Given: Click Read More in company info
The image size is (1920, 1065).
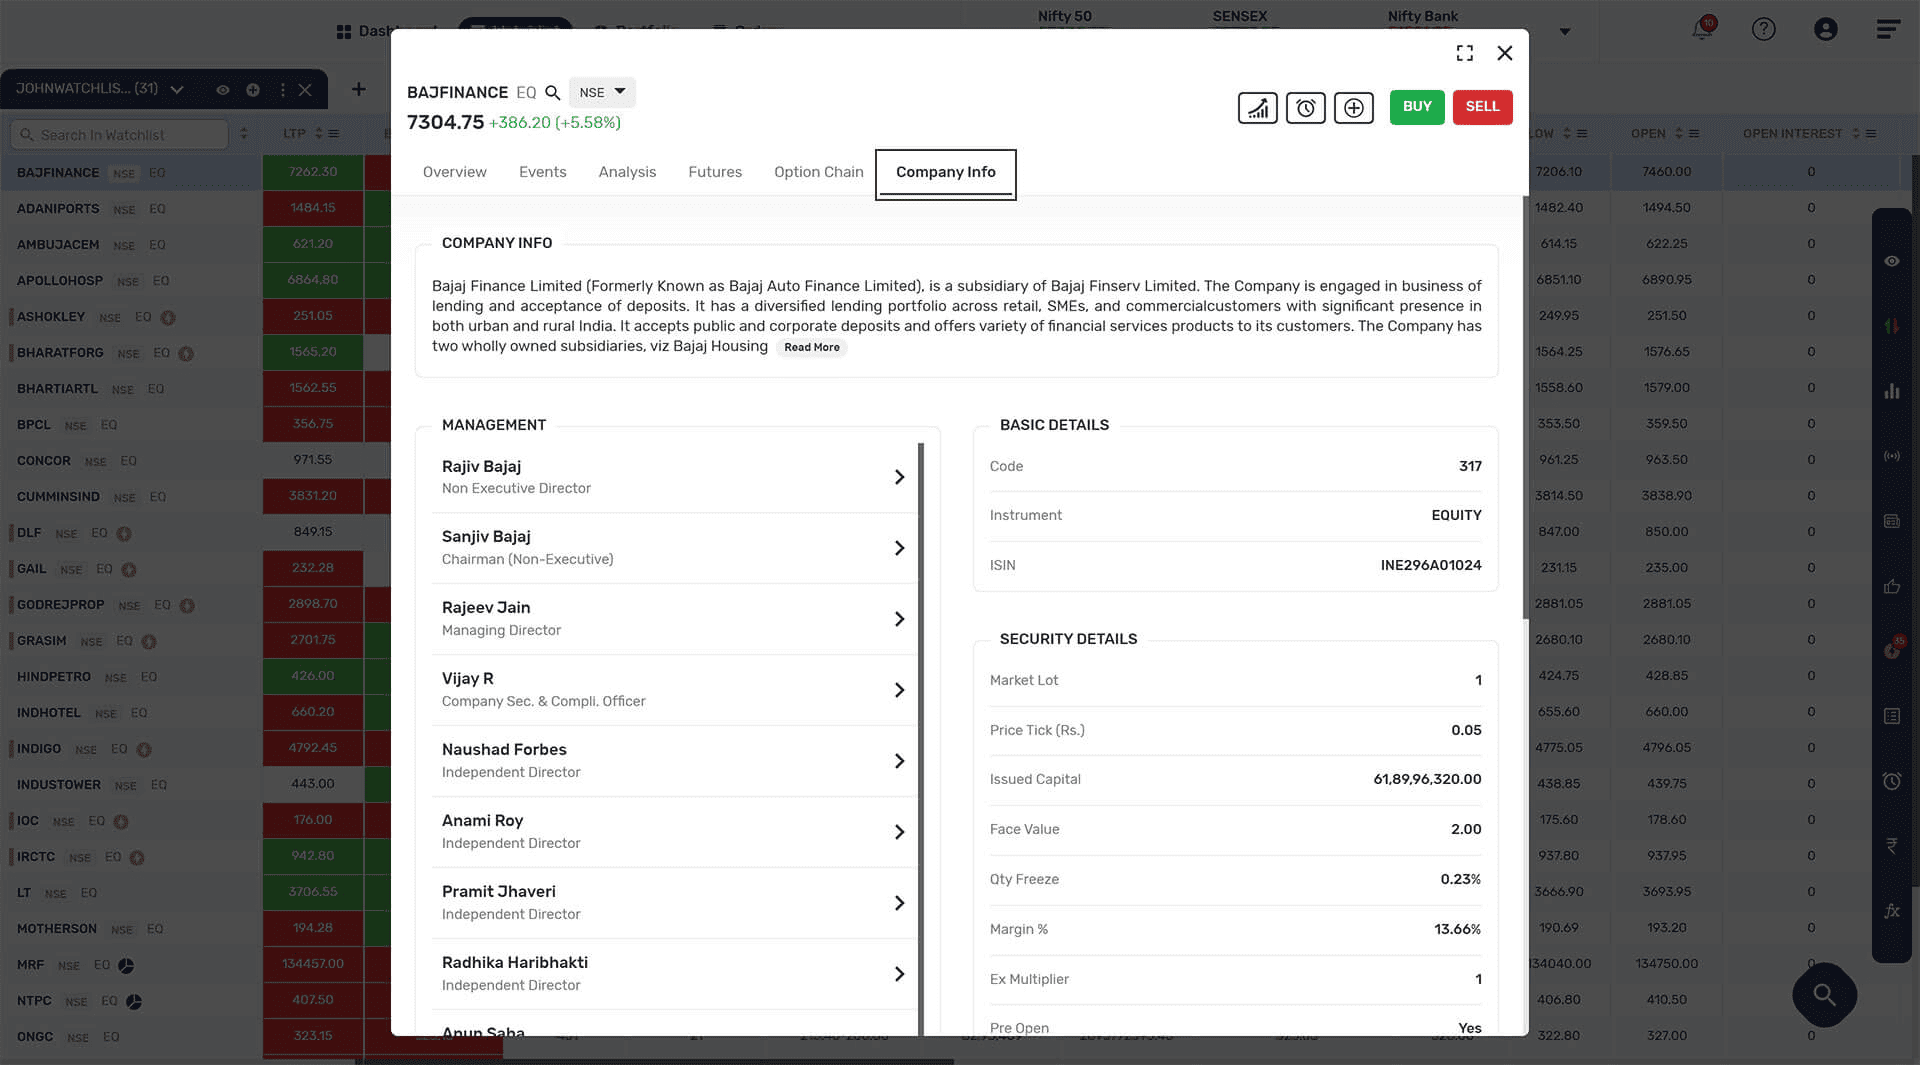Looking at the screenshot, I should click(812, 347).
